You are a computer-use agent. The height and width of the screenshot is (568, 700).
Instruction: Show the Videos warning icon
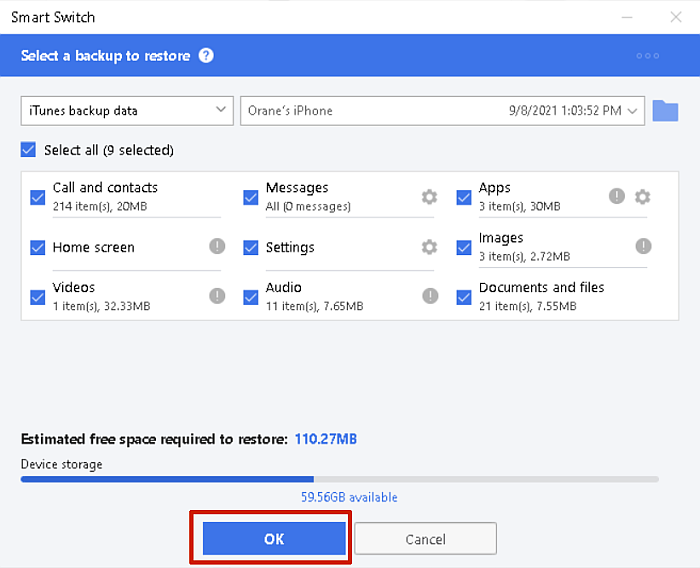coord(217,296)
